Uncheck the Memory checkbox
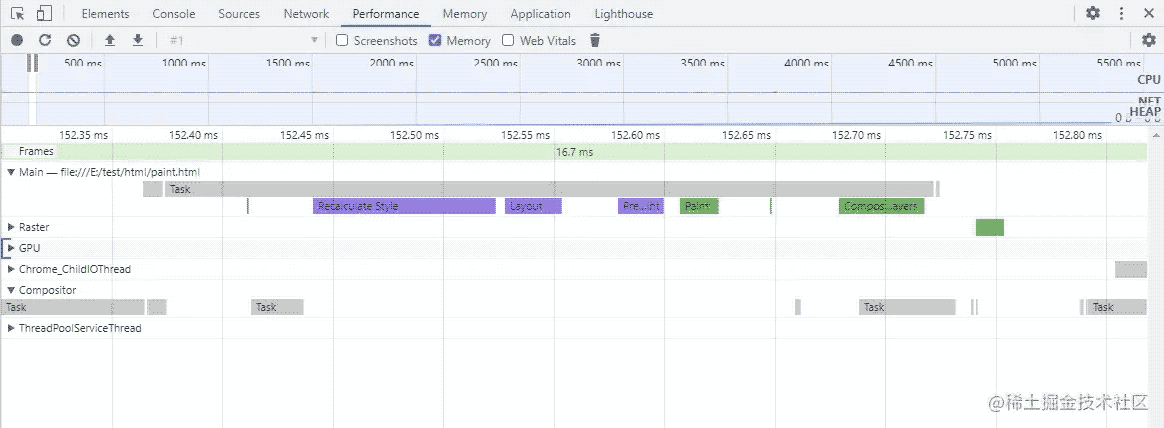Screen dimensions: 1164x428 (435, 41)
